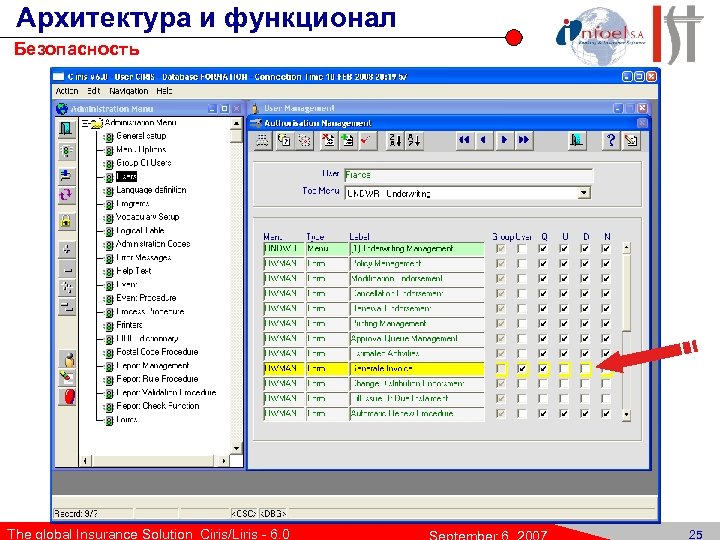Click the sort ascending icon with arrow
Viewport: 720px width, 540px height.
[414, 140]
